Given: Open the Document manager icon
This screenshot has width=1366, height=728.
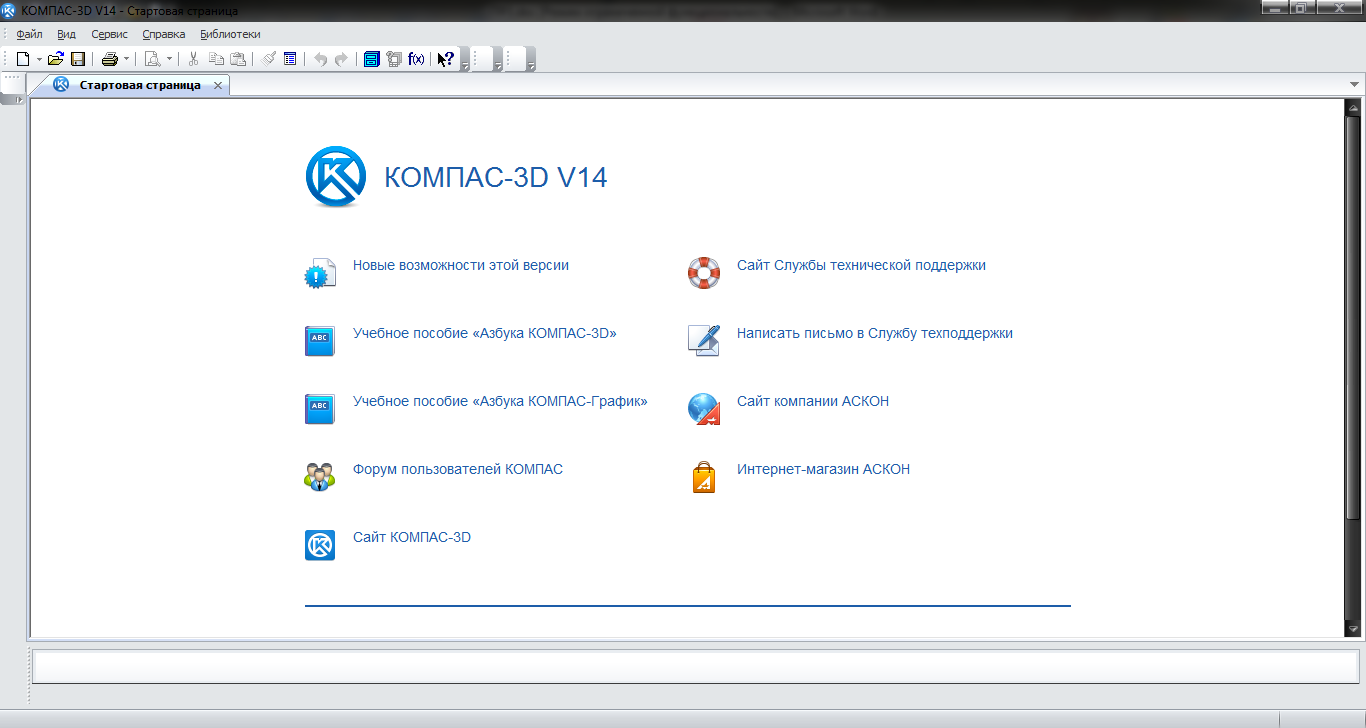Looking at the screenshot, I should pyautogui.click(x=393, y=59).
